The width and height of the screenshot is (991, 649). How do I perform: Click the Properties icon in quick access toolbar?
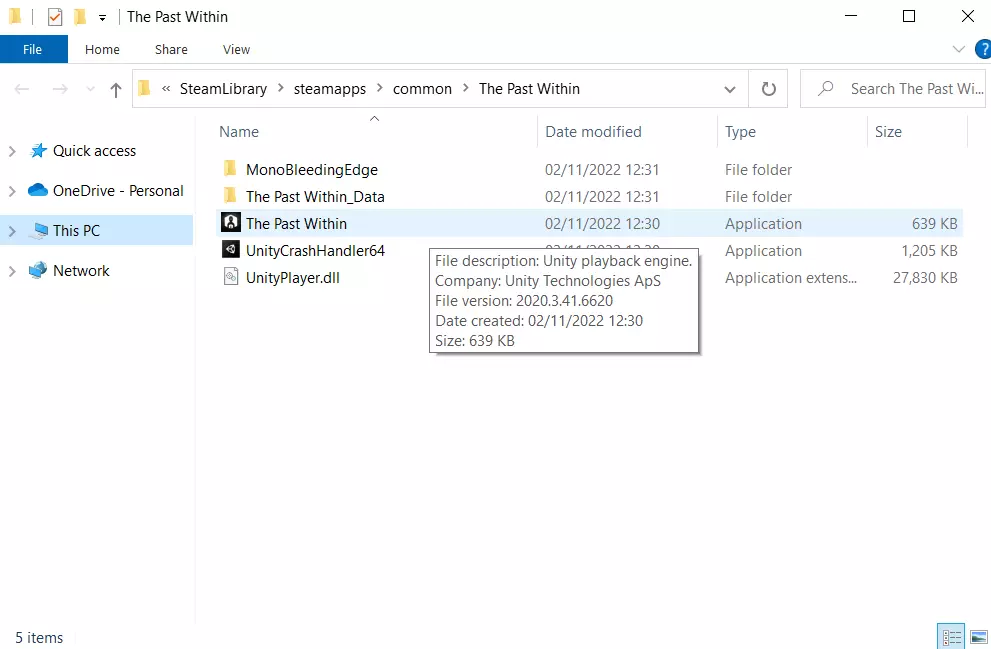(x=55, y=17)
